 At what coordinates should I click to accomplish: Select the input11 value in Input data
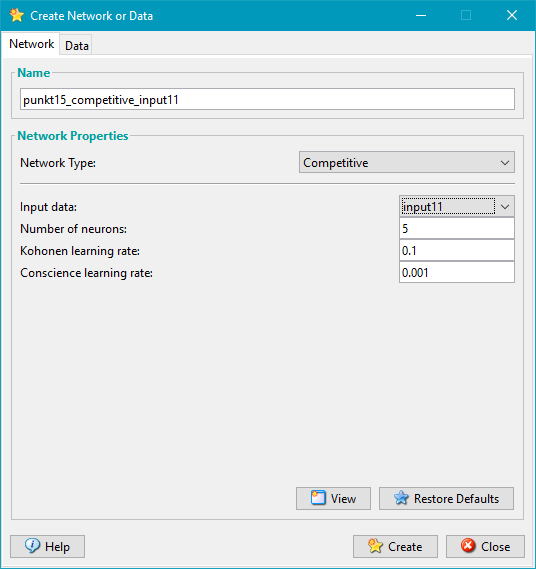point(448,207)
